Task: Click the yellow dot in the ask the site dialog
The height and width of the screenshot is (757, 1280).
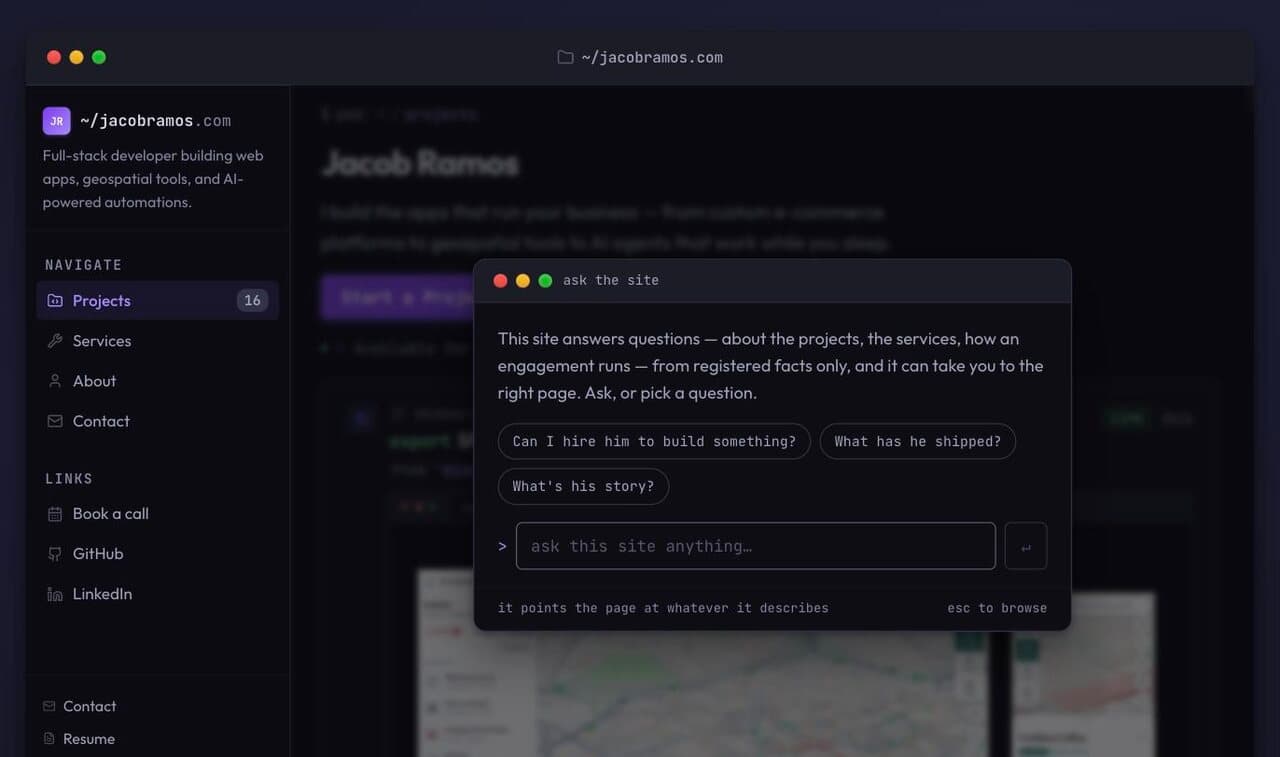Action: (x=523, y=281)
